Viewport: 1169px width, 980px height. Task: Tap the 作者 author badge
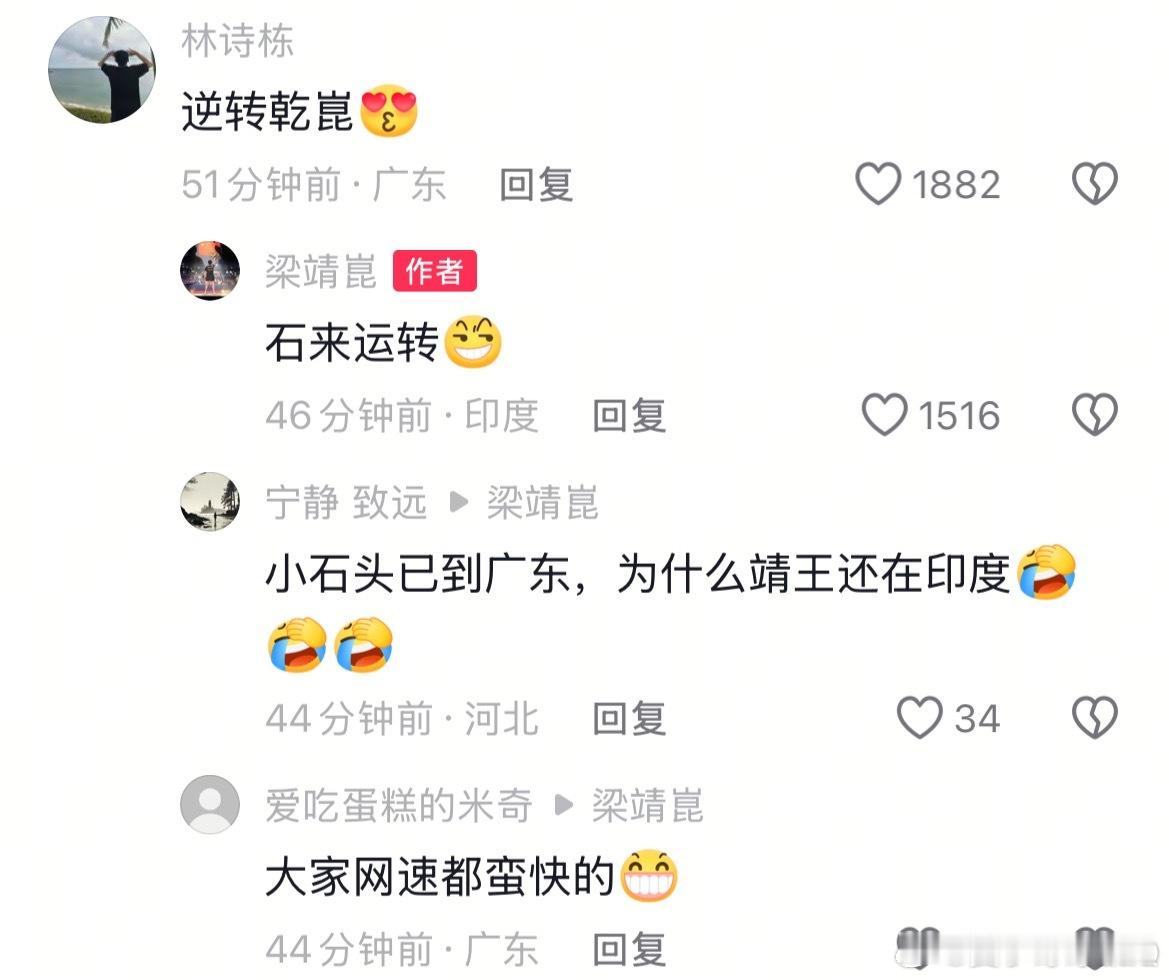point(435,271)
